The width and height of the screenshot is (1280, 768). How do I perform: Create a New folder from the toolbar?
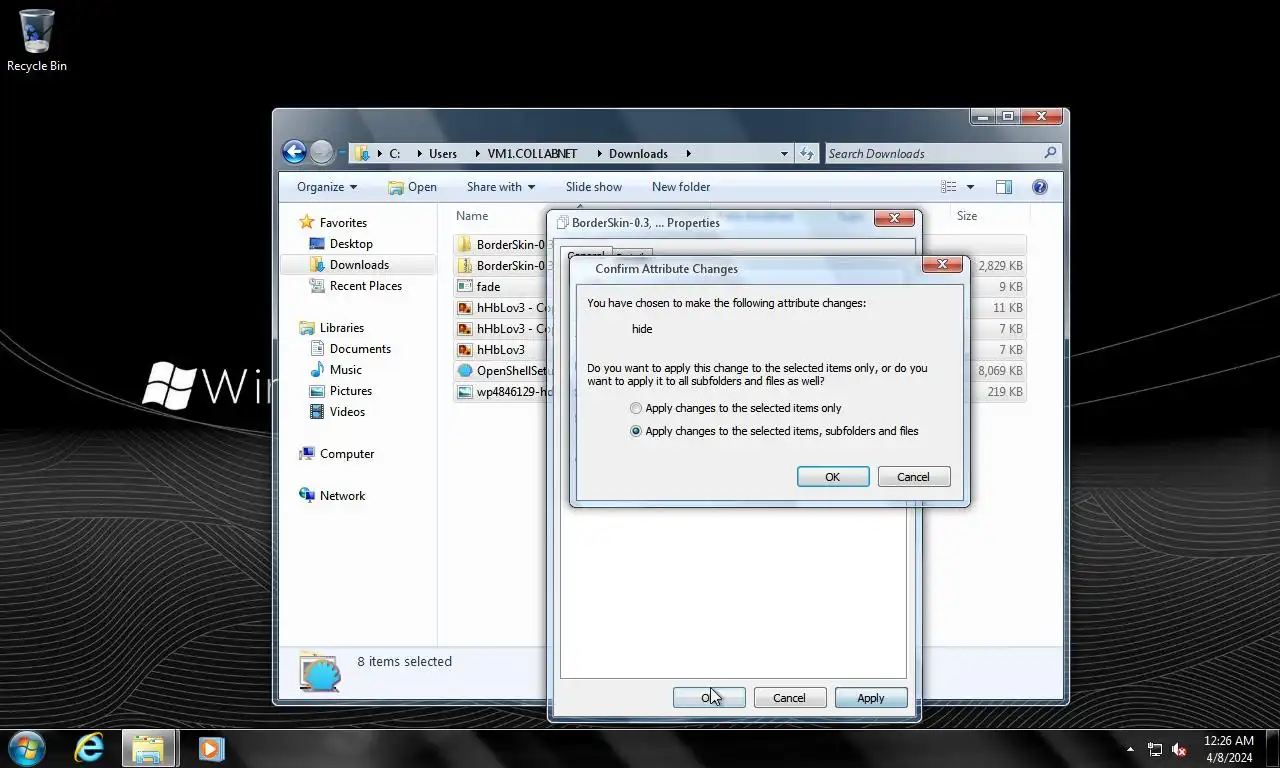[681, 187]
